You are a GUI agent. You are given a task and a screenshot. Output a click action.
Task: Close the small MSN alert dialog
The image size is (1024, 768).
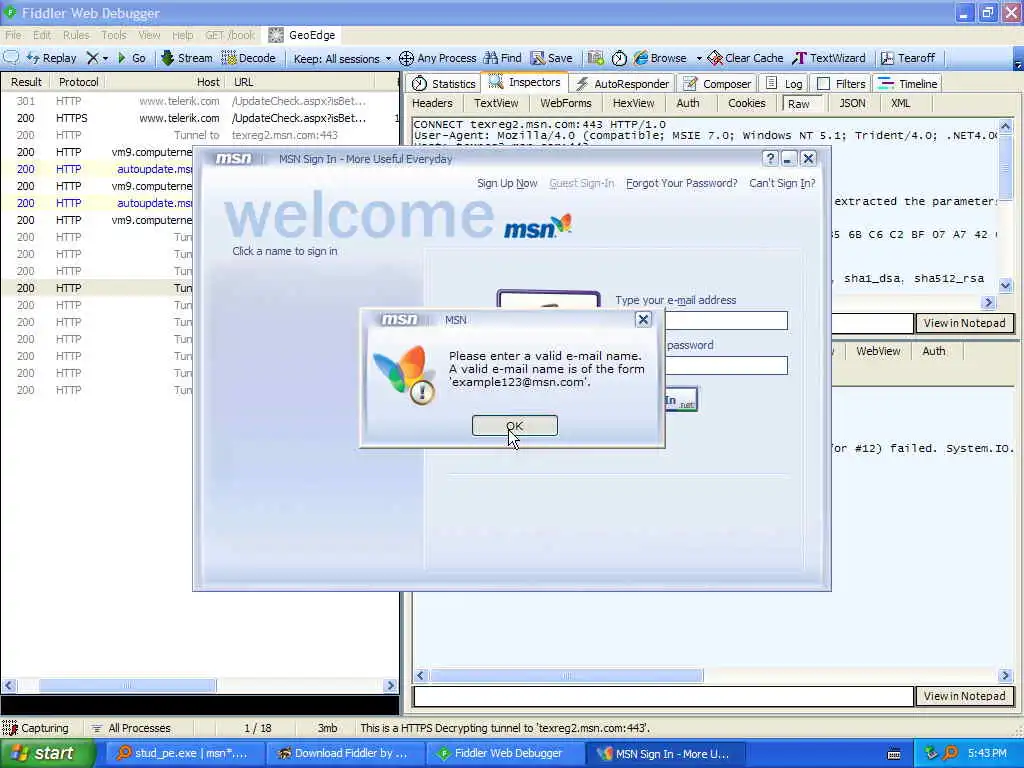[643, 319]
